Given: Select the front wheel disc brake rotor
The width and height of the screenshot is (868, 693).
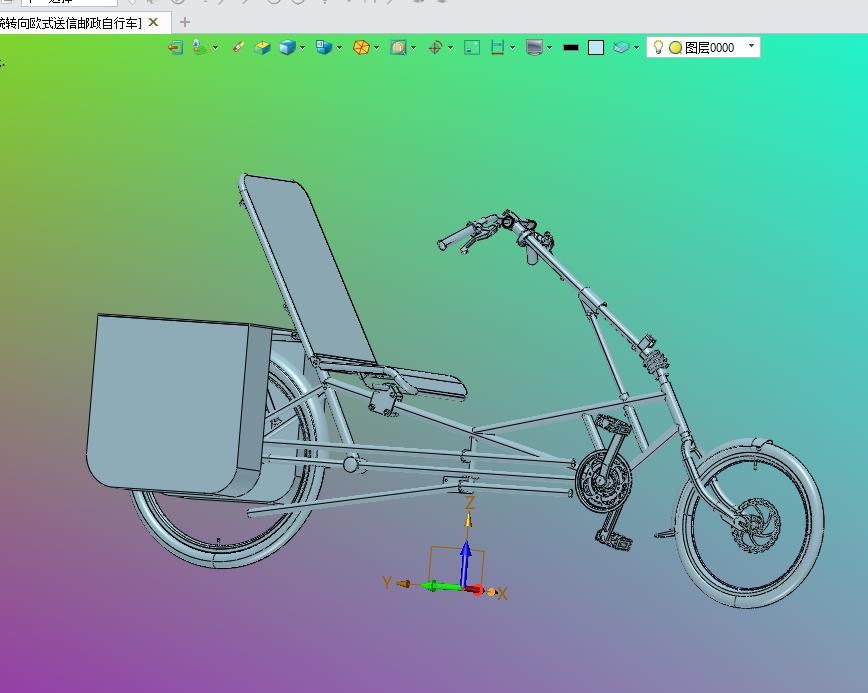Looking at the screenshot, I should pos(757,525).
